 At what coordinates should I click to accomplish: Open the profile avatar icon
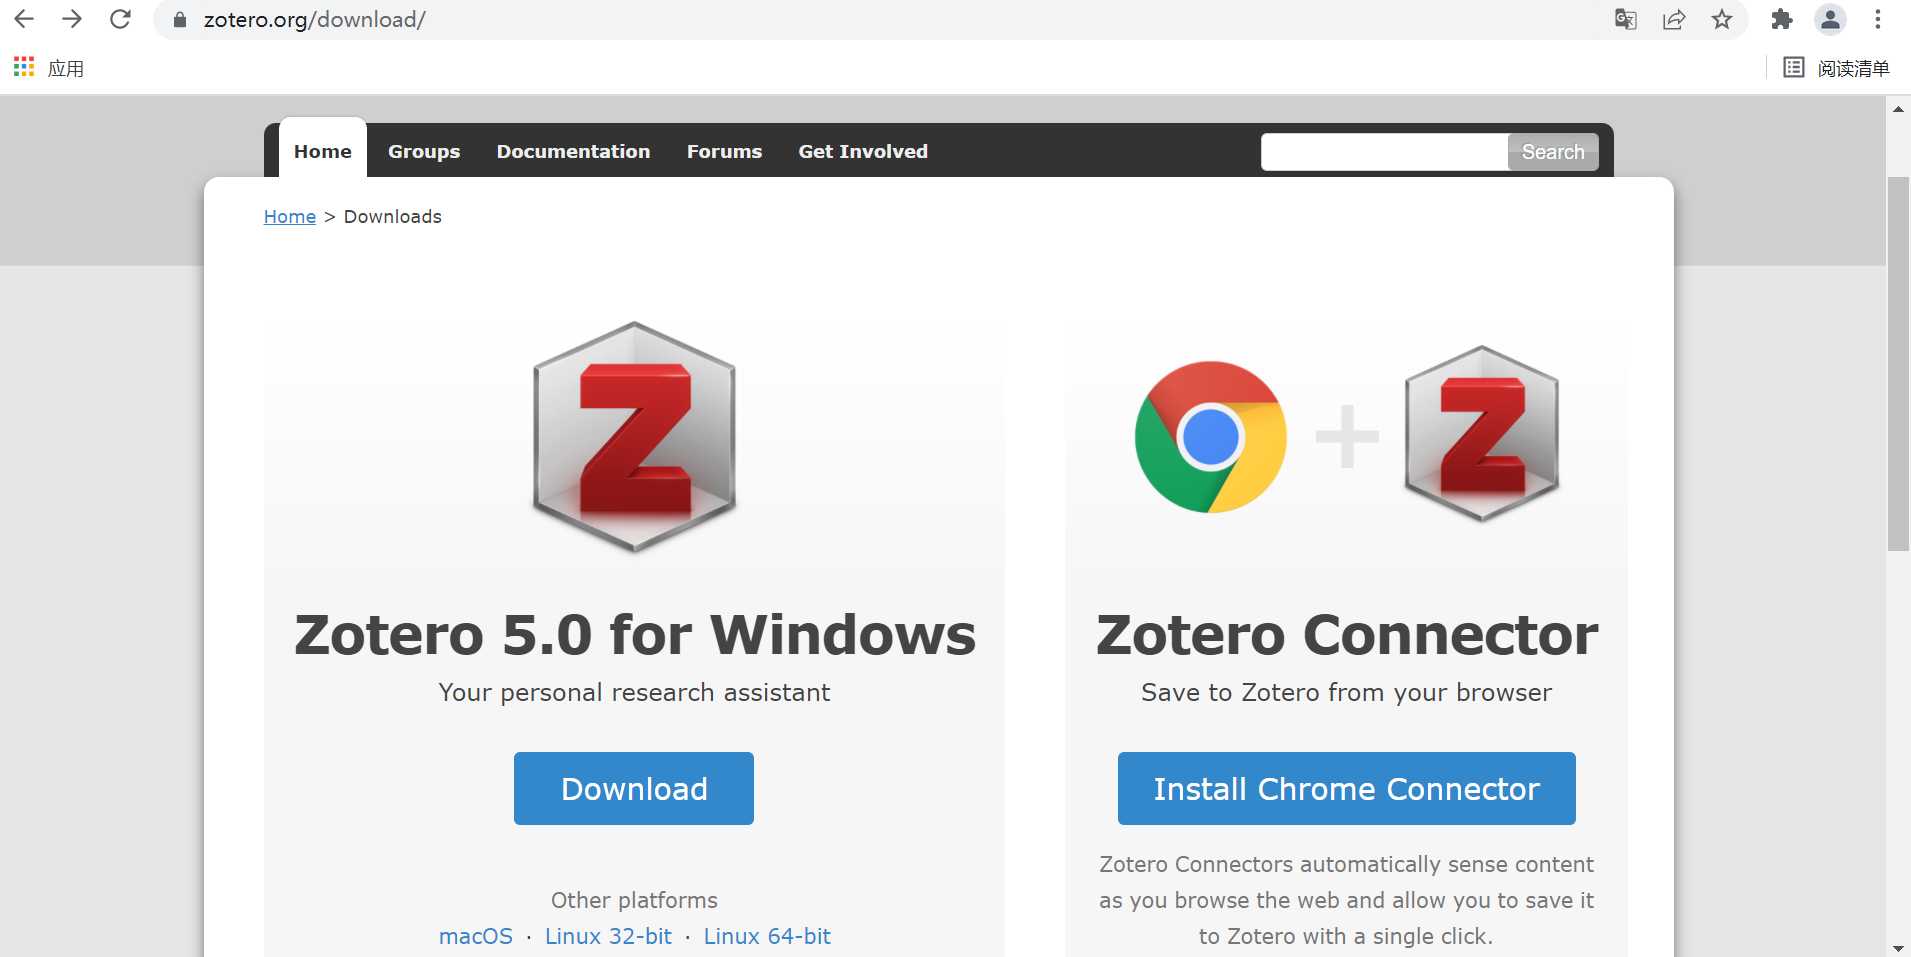pos(1830,19)
